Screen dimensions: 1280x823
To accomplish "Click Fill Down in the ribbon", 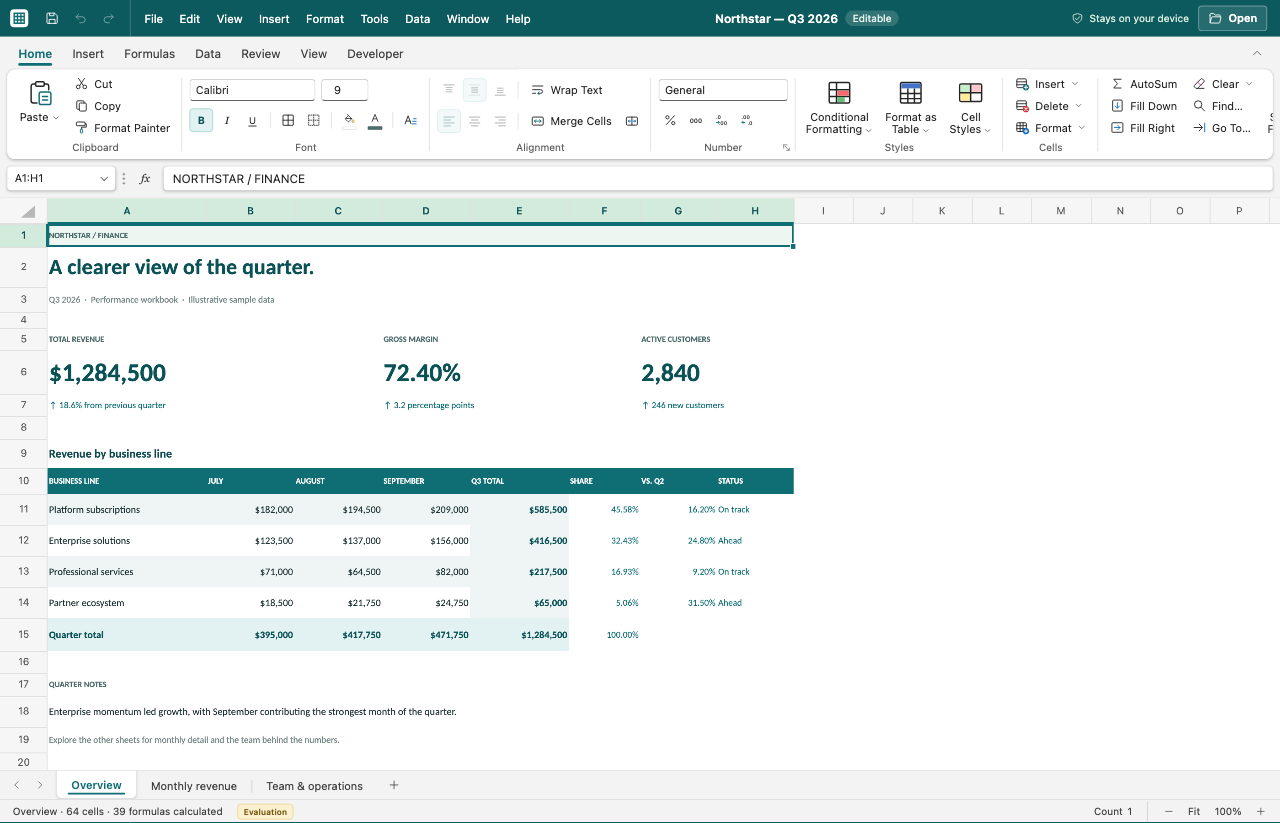I will point(1144,106).
